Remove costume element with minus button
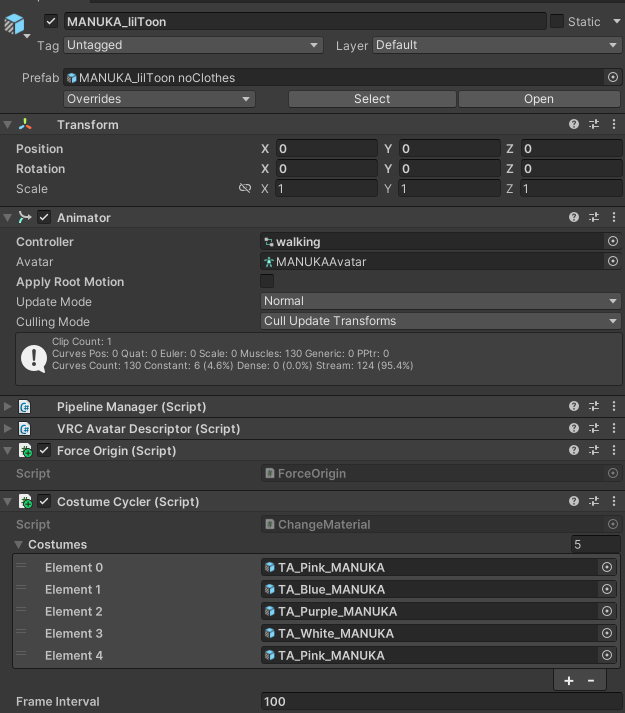625x713 pixels. (x=591, y=681)
